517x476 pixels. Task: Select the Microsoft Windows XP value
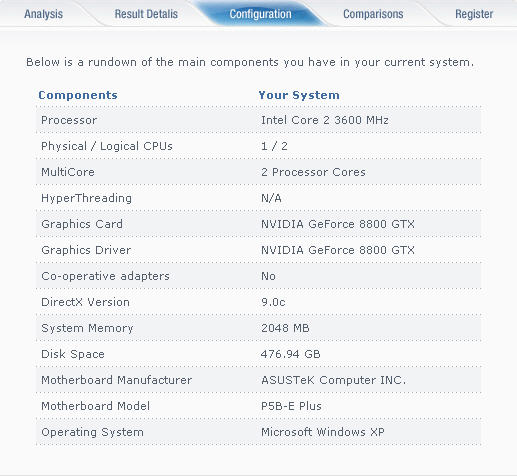point(323,432)
